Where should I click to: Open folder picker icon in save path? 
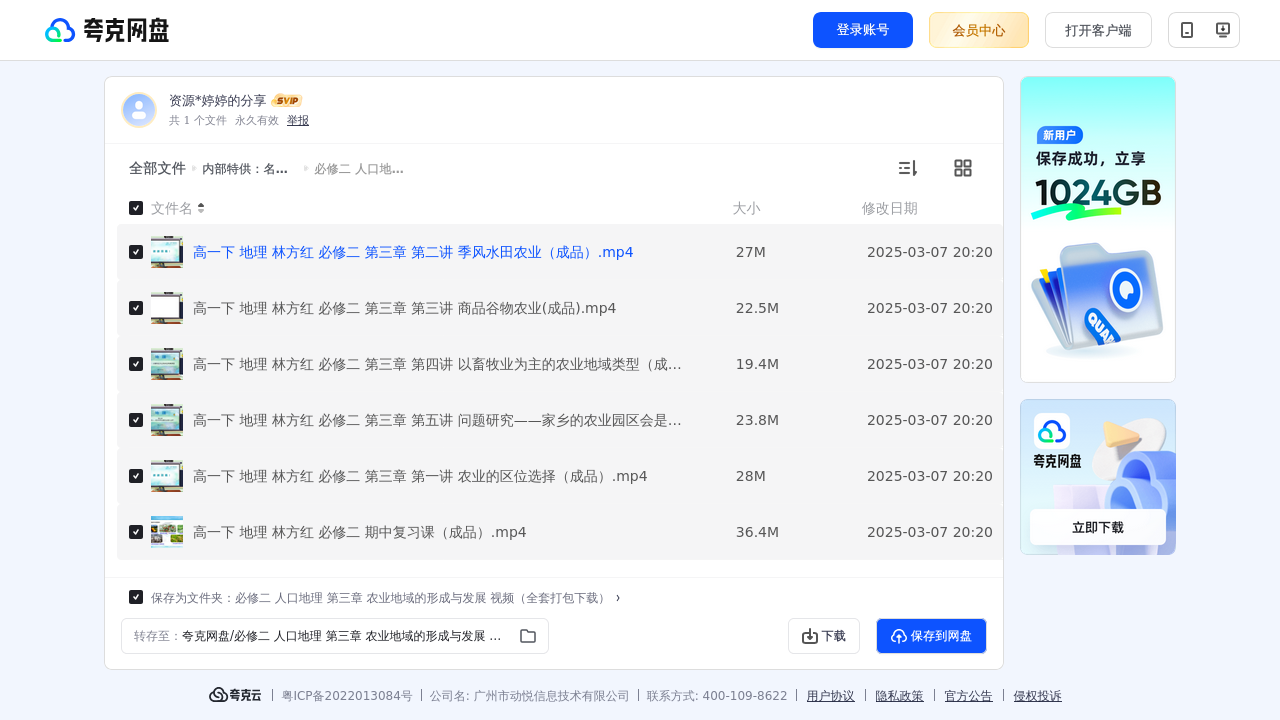528,636
